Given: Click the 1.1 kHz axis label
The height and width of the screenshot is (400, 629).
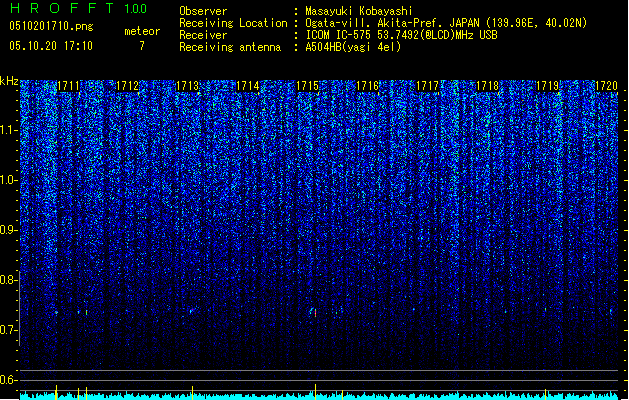Looking at the screenshot, I should [x=8, y=130].
